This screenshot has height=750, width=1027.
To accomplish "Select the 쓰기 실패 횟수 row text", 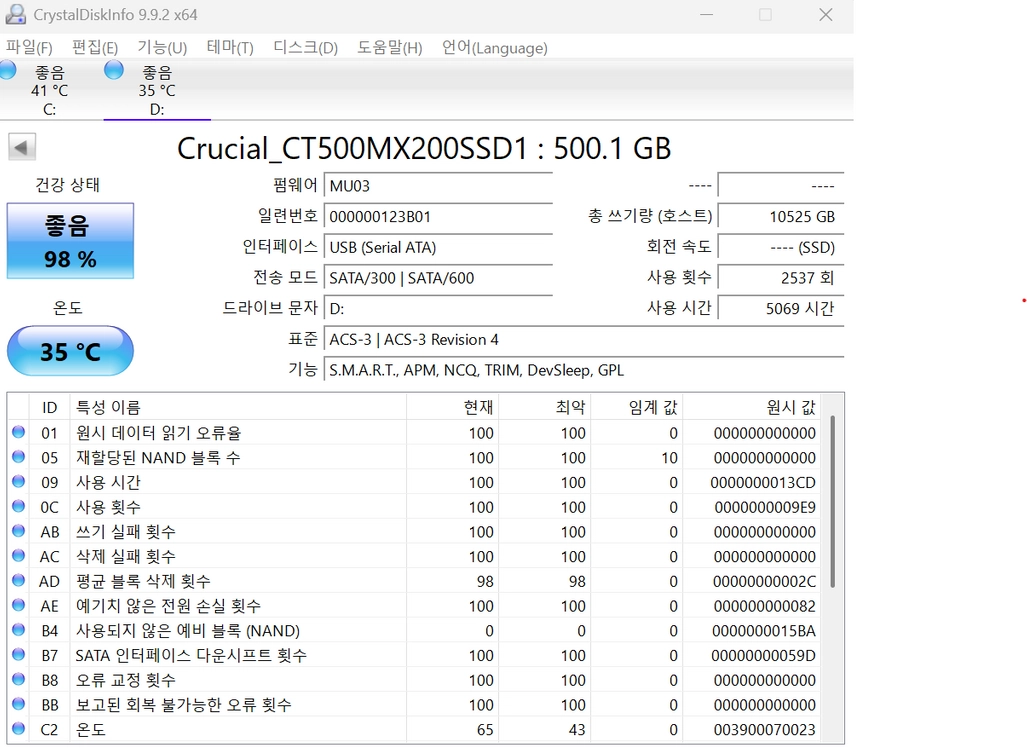I will point(126,532).
